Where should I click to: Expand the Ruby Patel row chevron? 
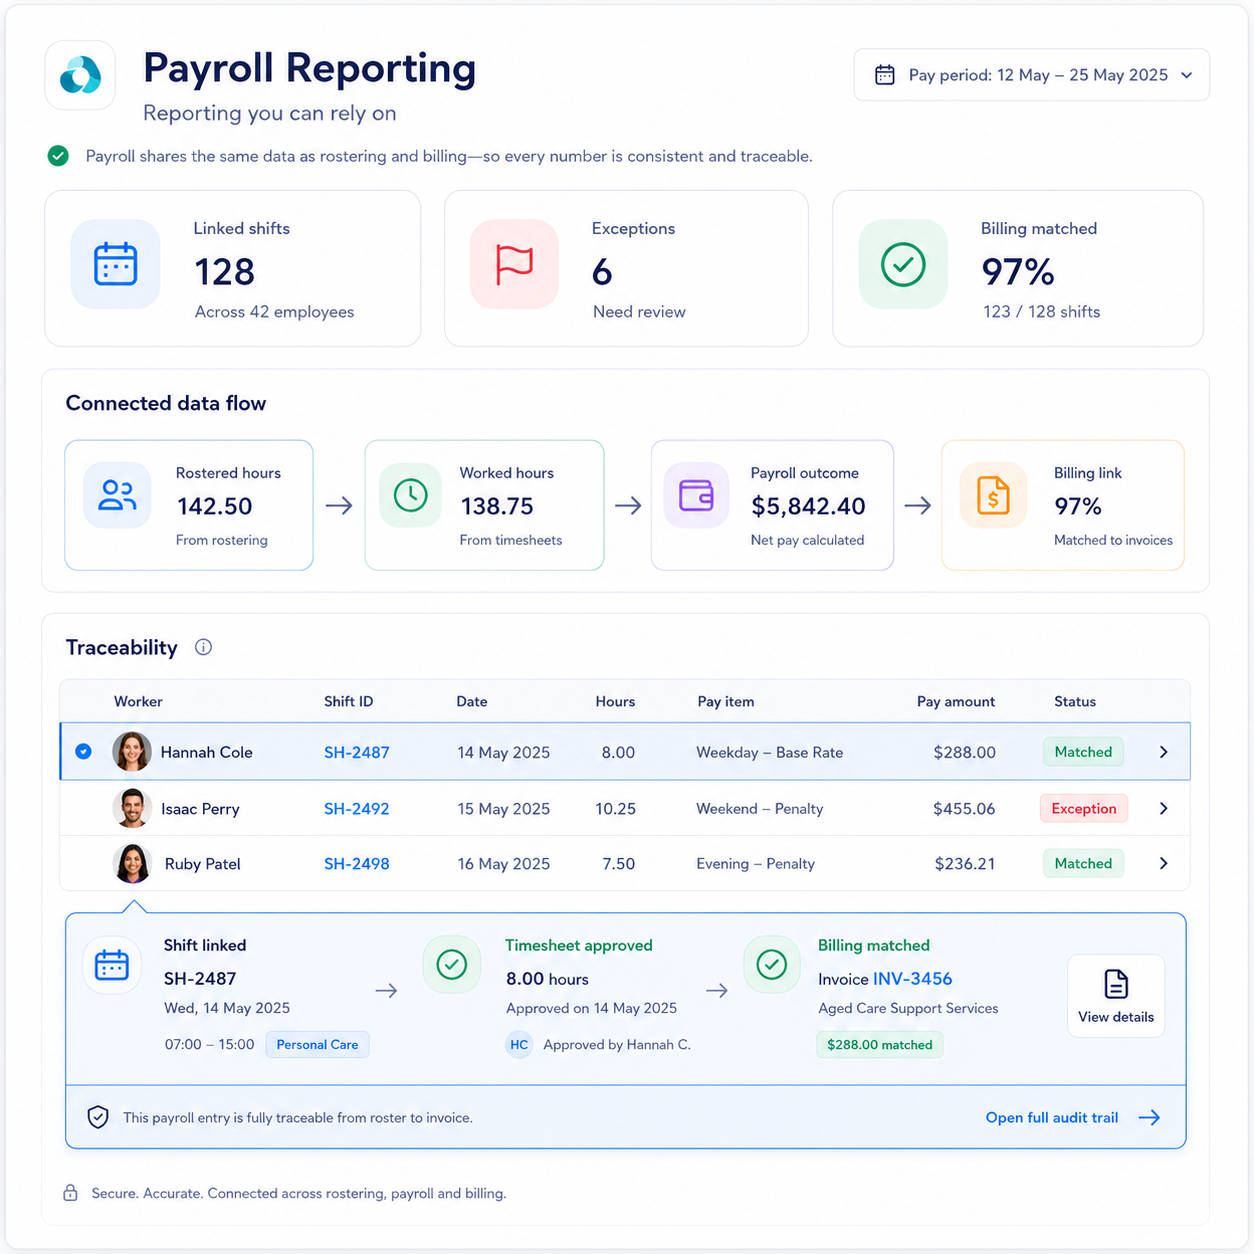pos(1163,863)
